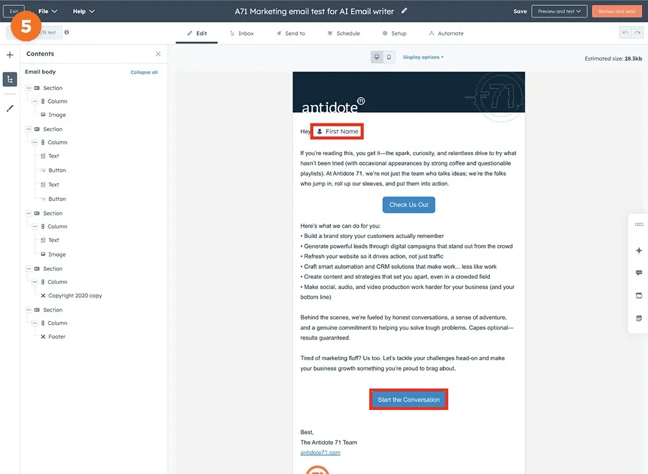Switch to mobile preview icon
648x474 pixels.
pyautogui.click(x=389, y=57)
